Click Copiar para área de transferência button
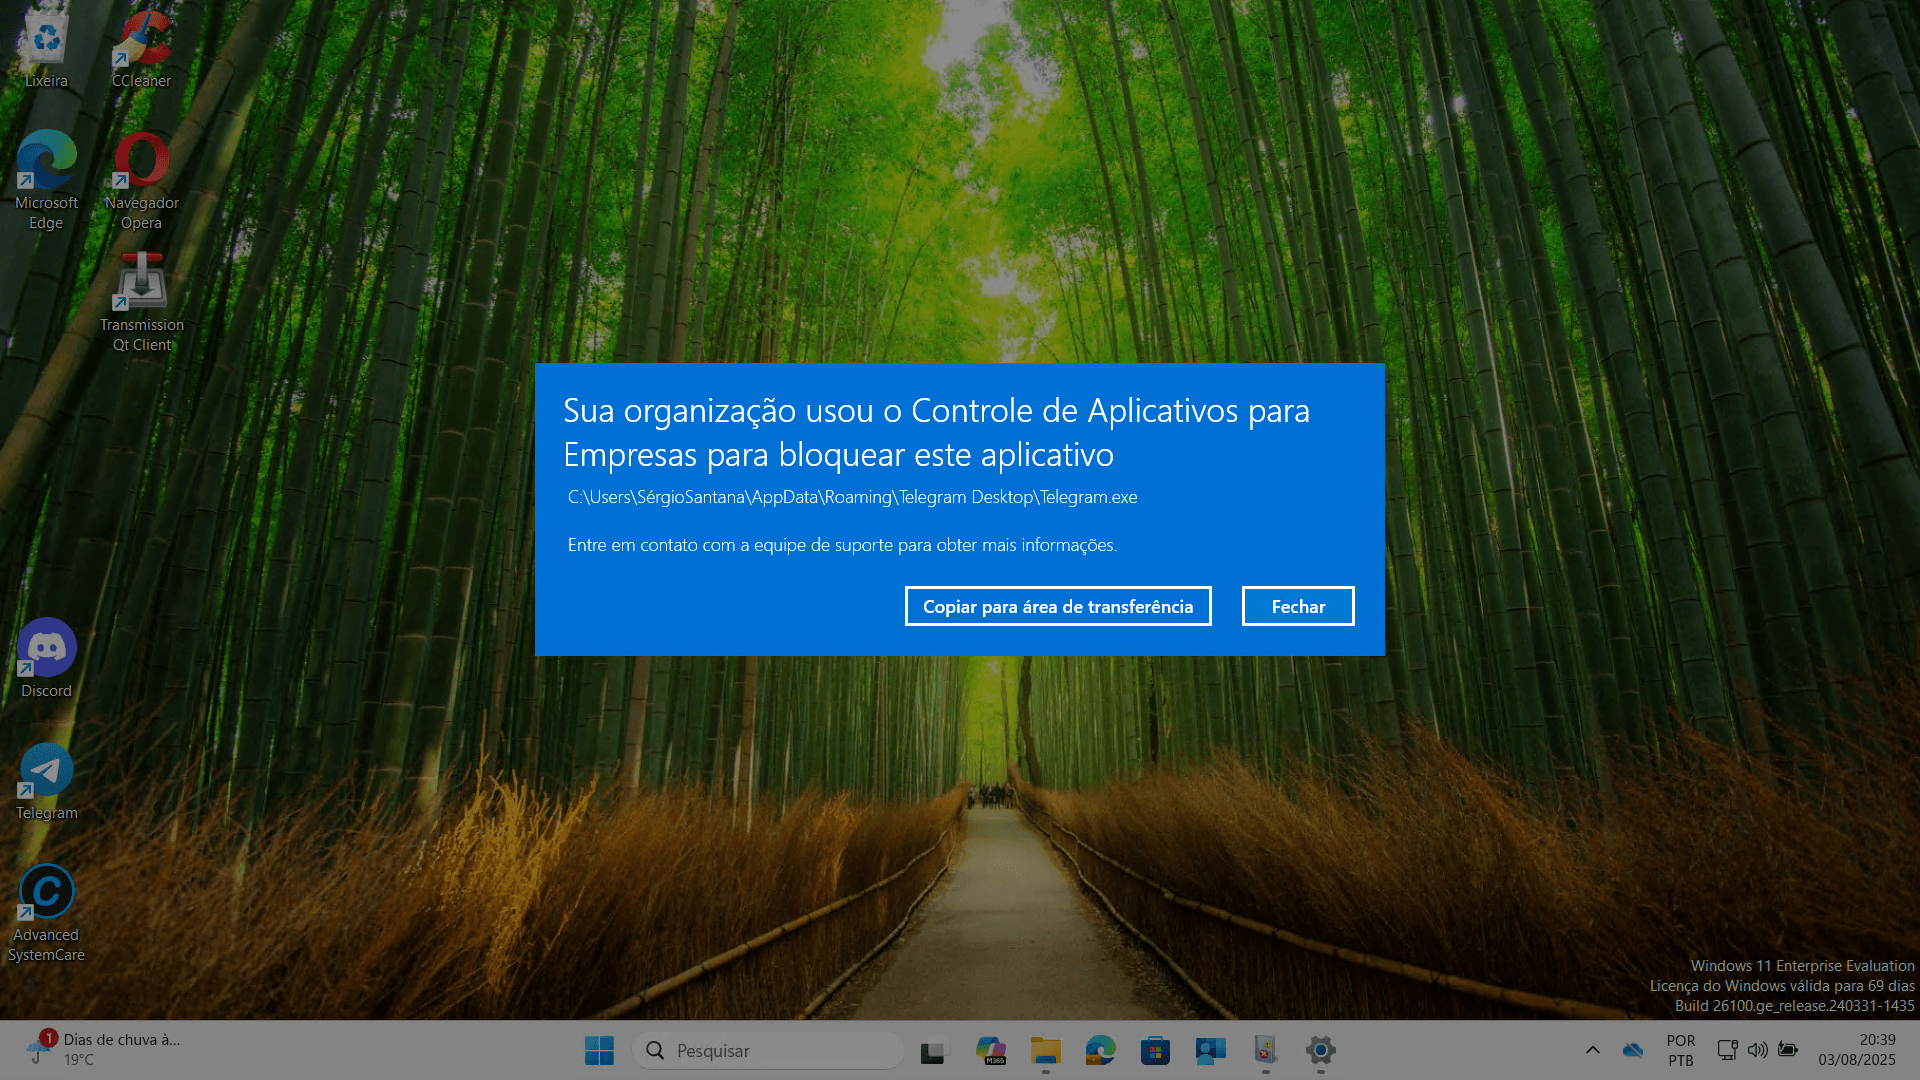Viewport: 1920px width, 1080px height. click(x=1058, y=606)
